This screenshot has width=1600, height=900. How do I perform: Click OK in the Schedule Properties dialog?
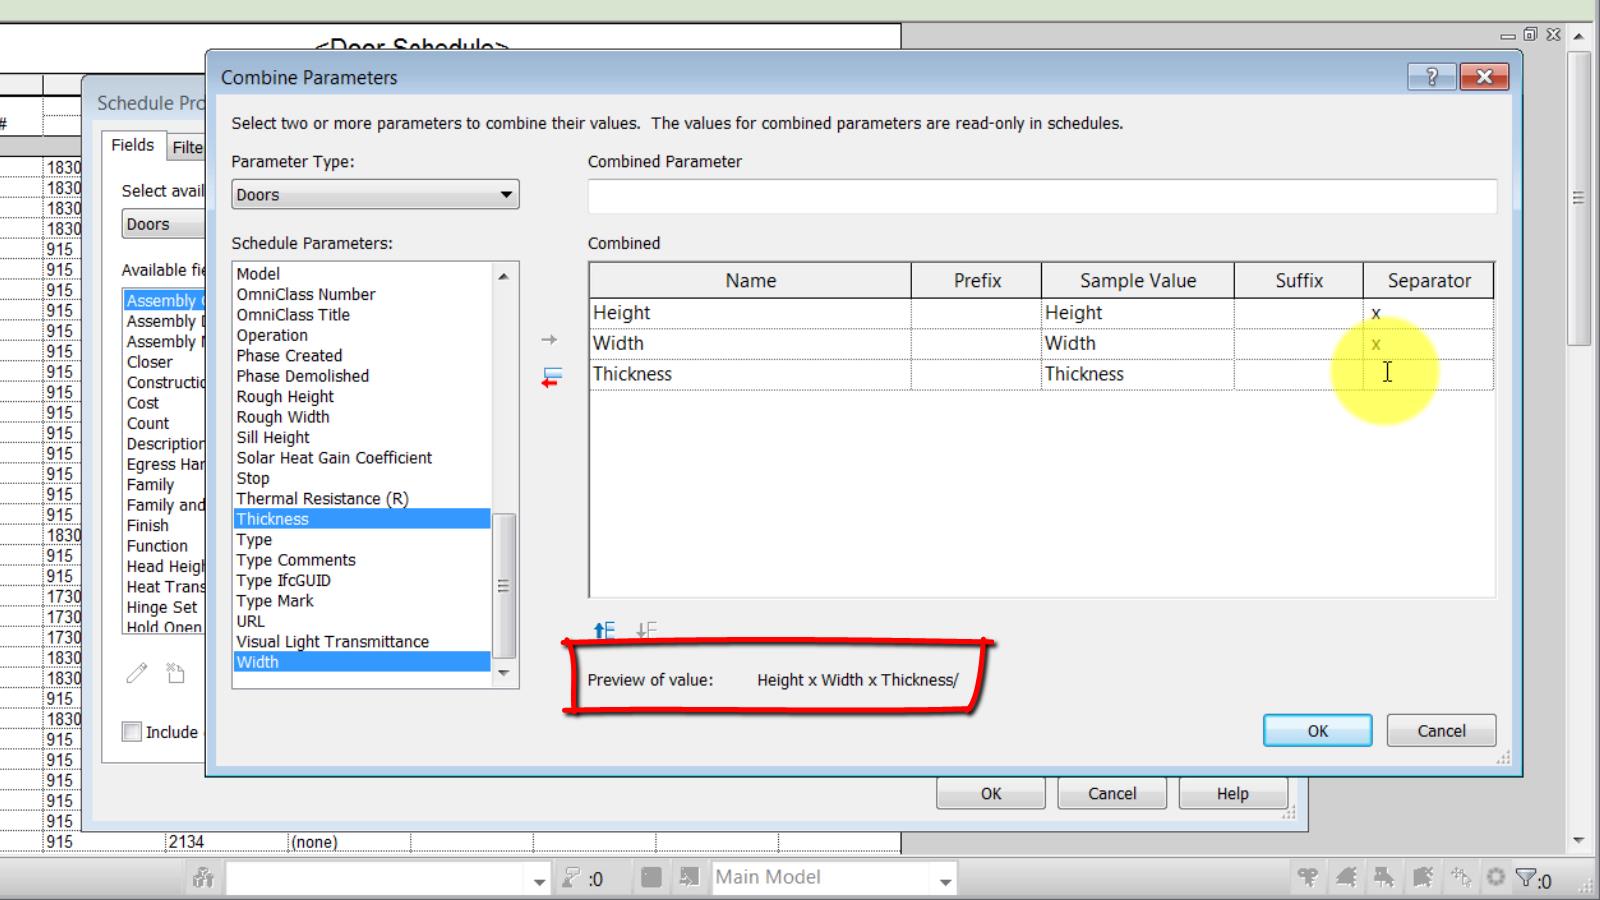coord(991,793)
